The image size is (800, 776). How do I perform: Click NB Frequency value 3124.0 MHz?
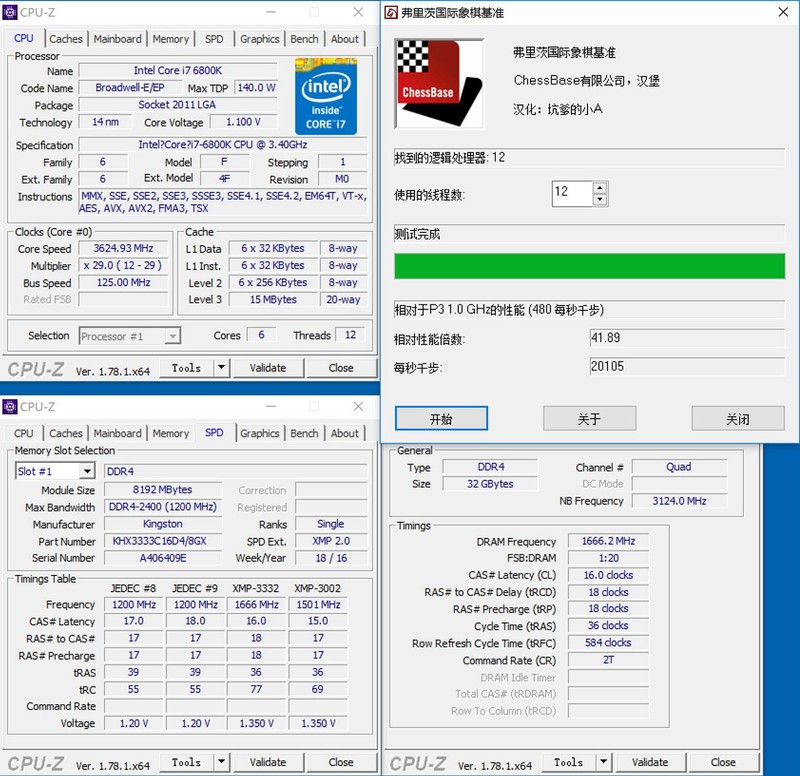(679, 500)
